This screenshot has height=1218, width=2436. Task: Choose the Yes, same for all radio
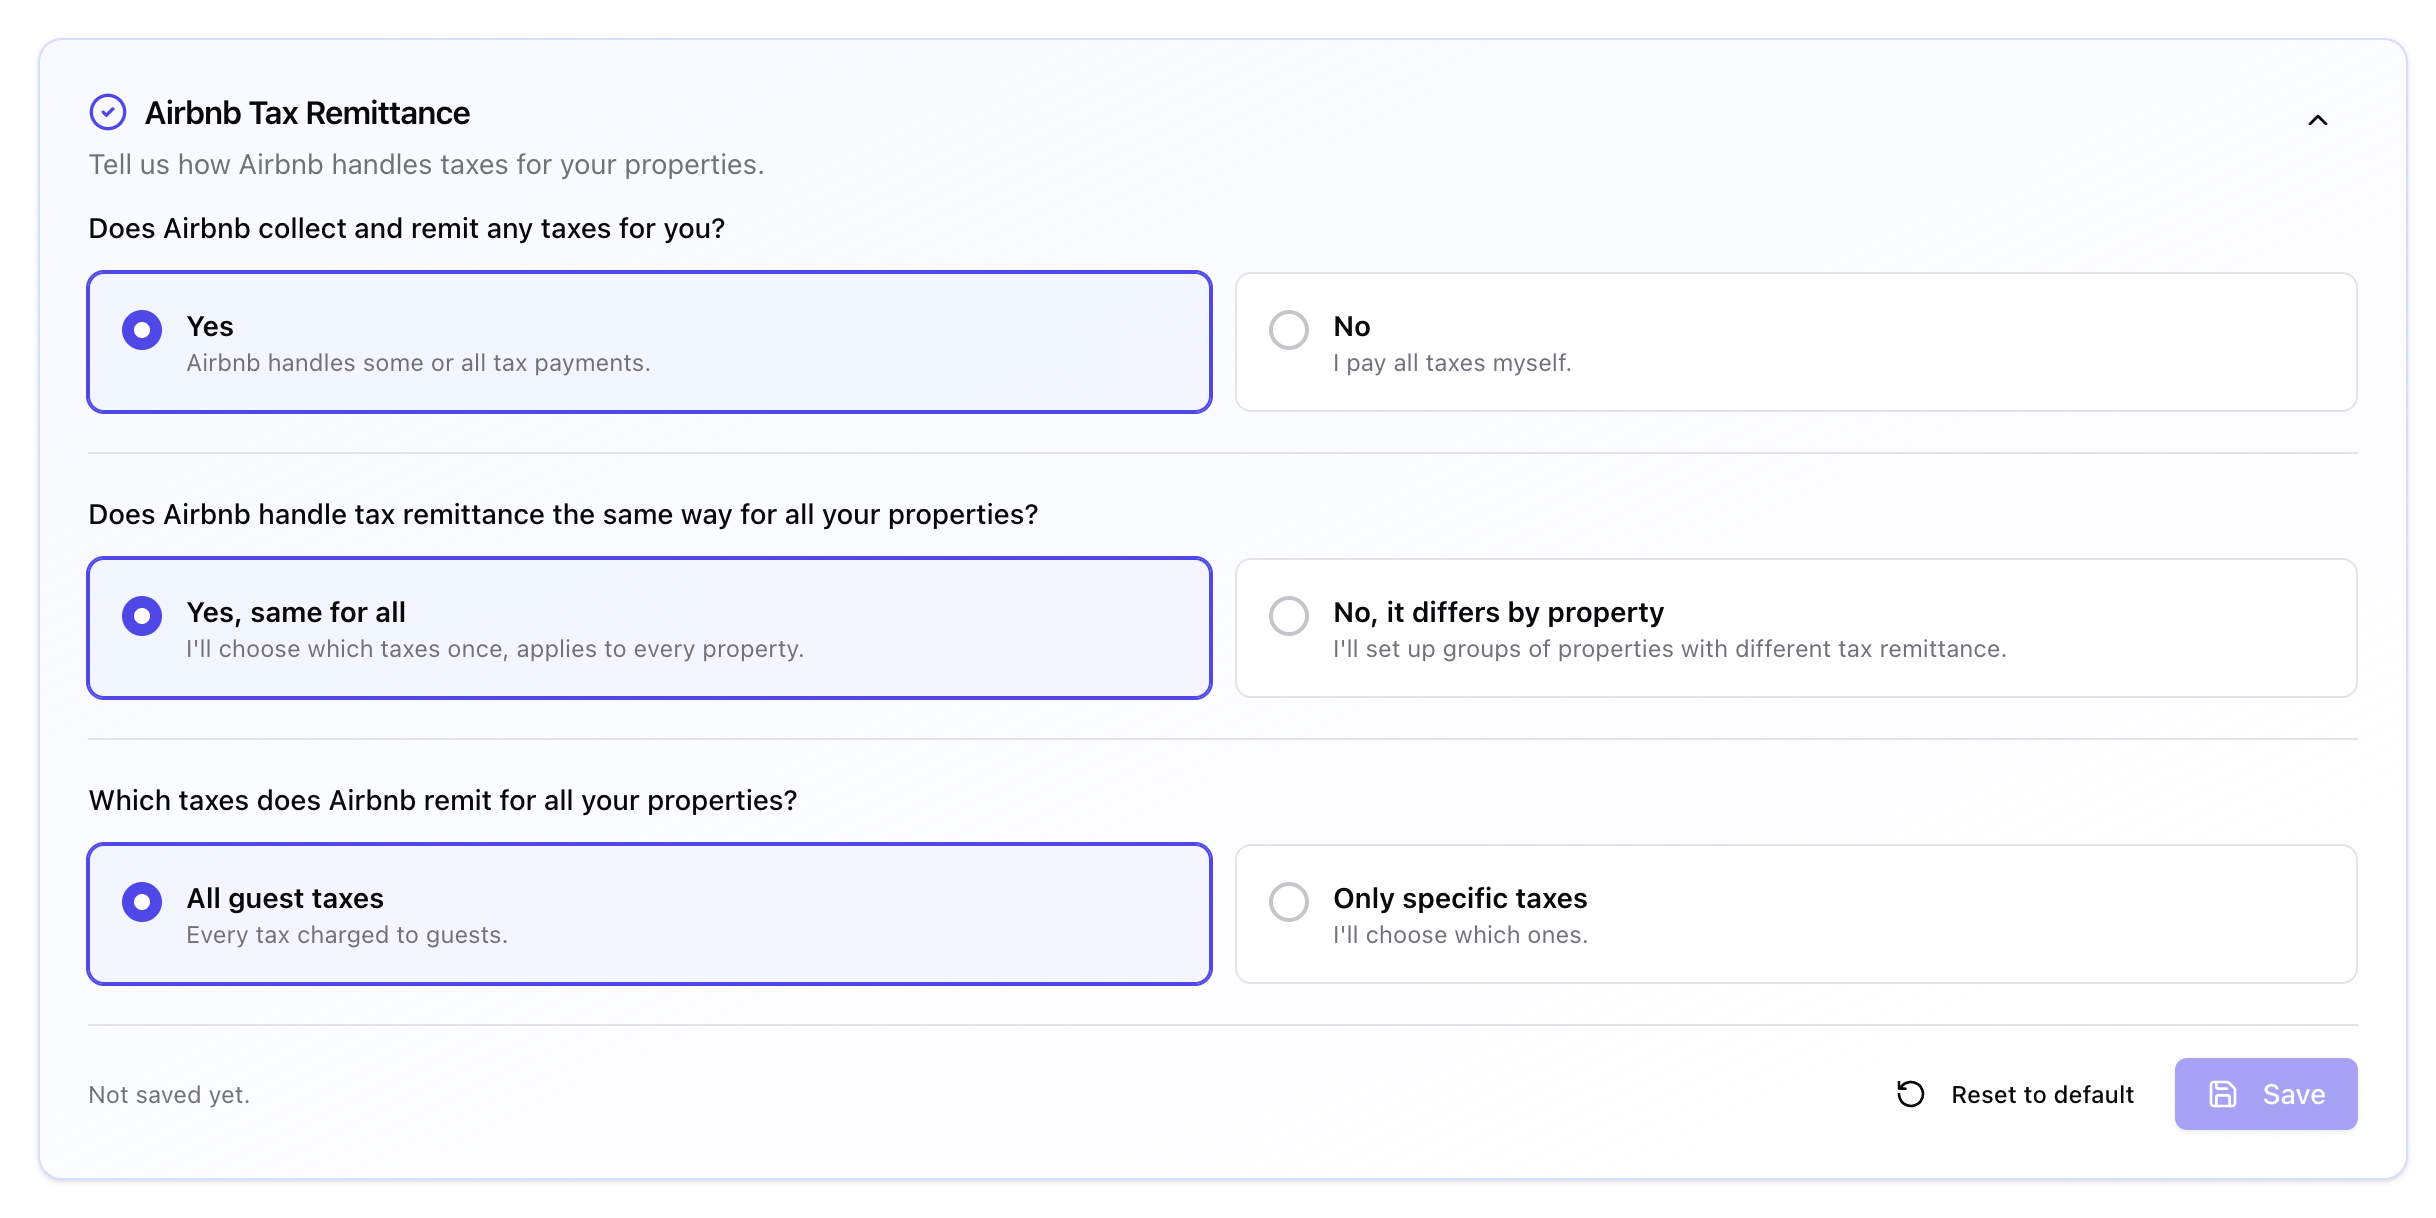point(142,616)
